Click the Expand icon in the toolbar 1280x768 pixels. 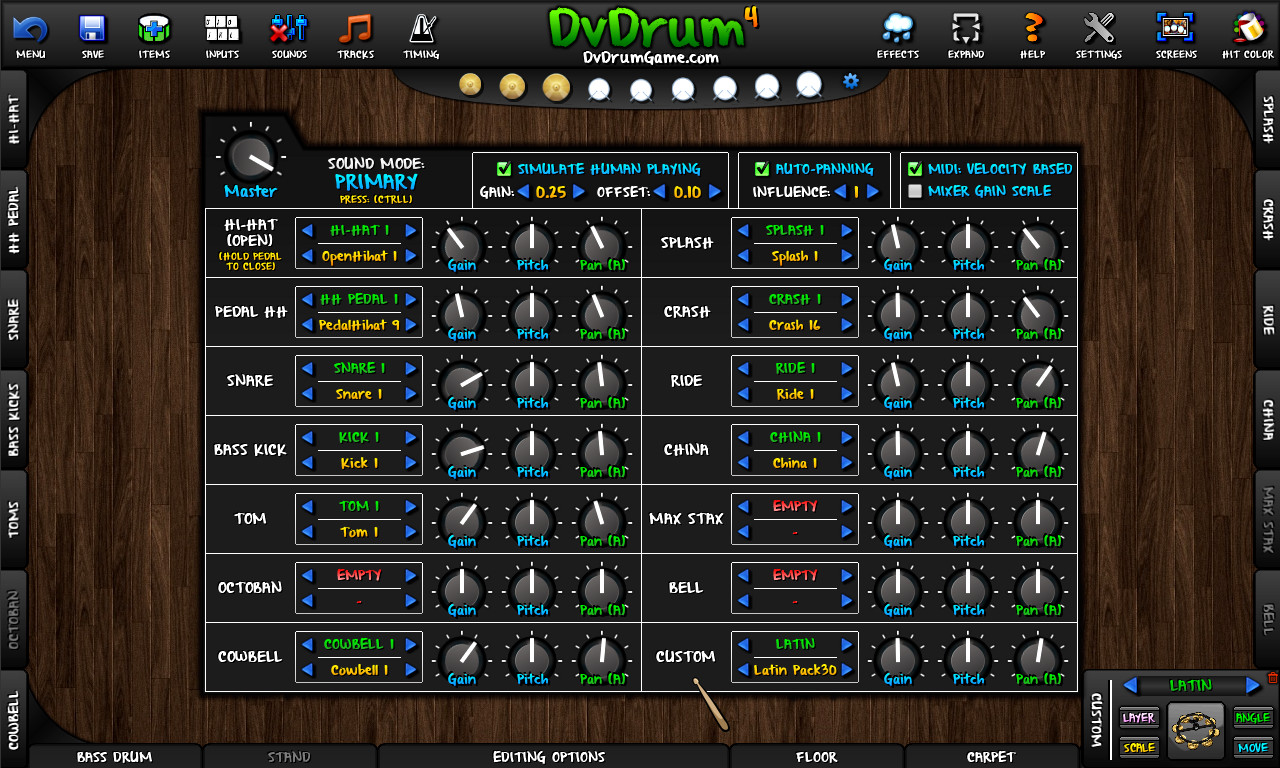click(x=966, y=28)
